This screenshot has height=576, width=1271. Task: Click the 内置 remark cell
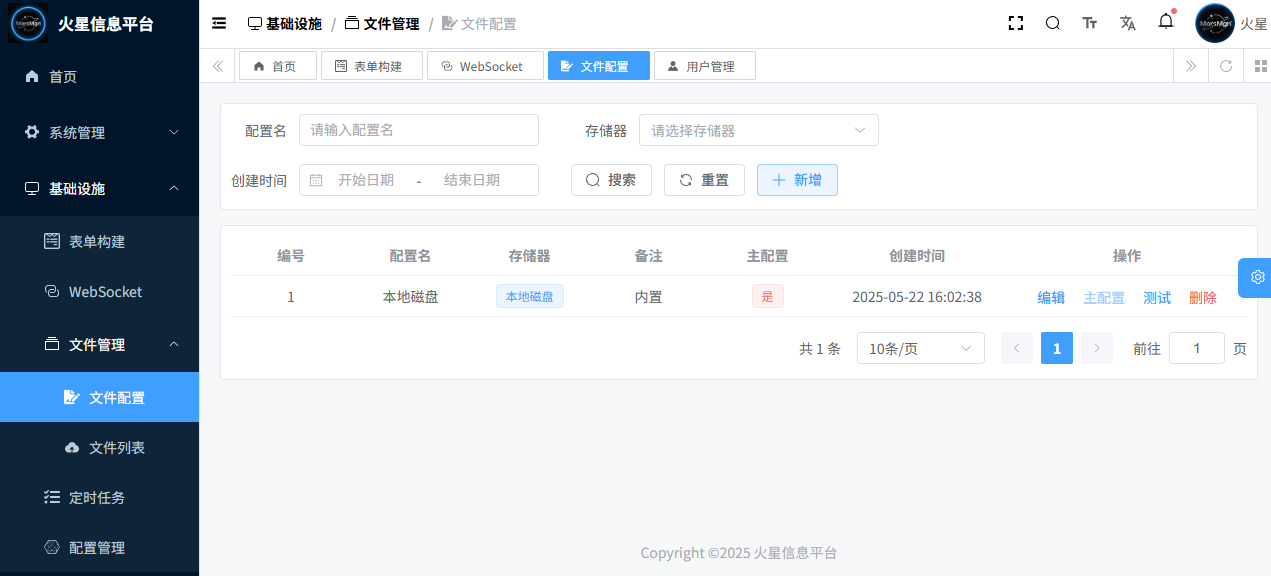coord(648,297)
